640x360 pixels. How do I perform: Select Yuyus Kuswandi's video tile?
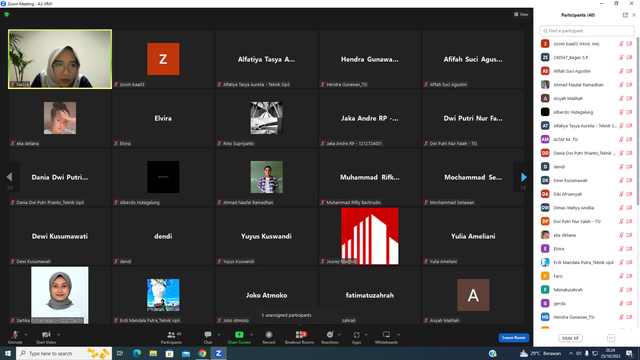(267, 236)
